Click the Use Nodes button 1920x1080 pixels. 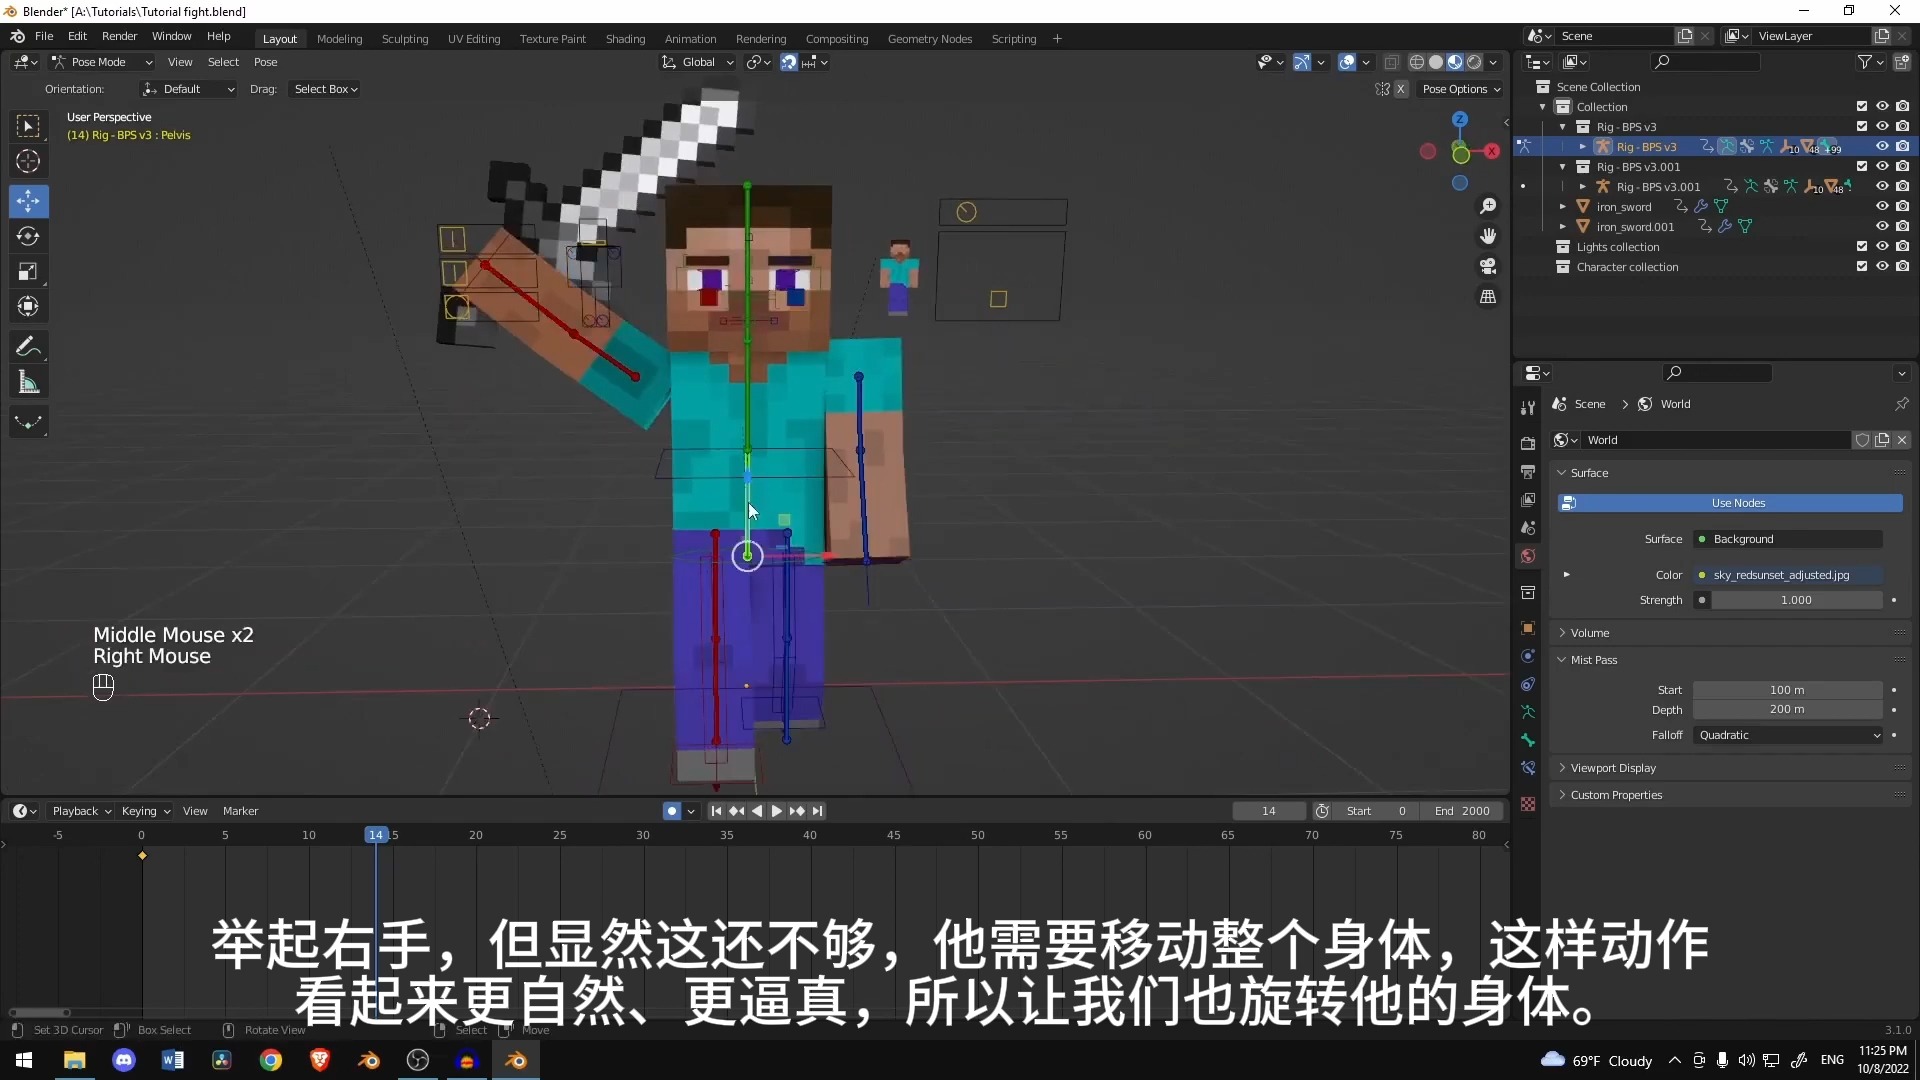click(x=1738, y=503)
